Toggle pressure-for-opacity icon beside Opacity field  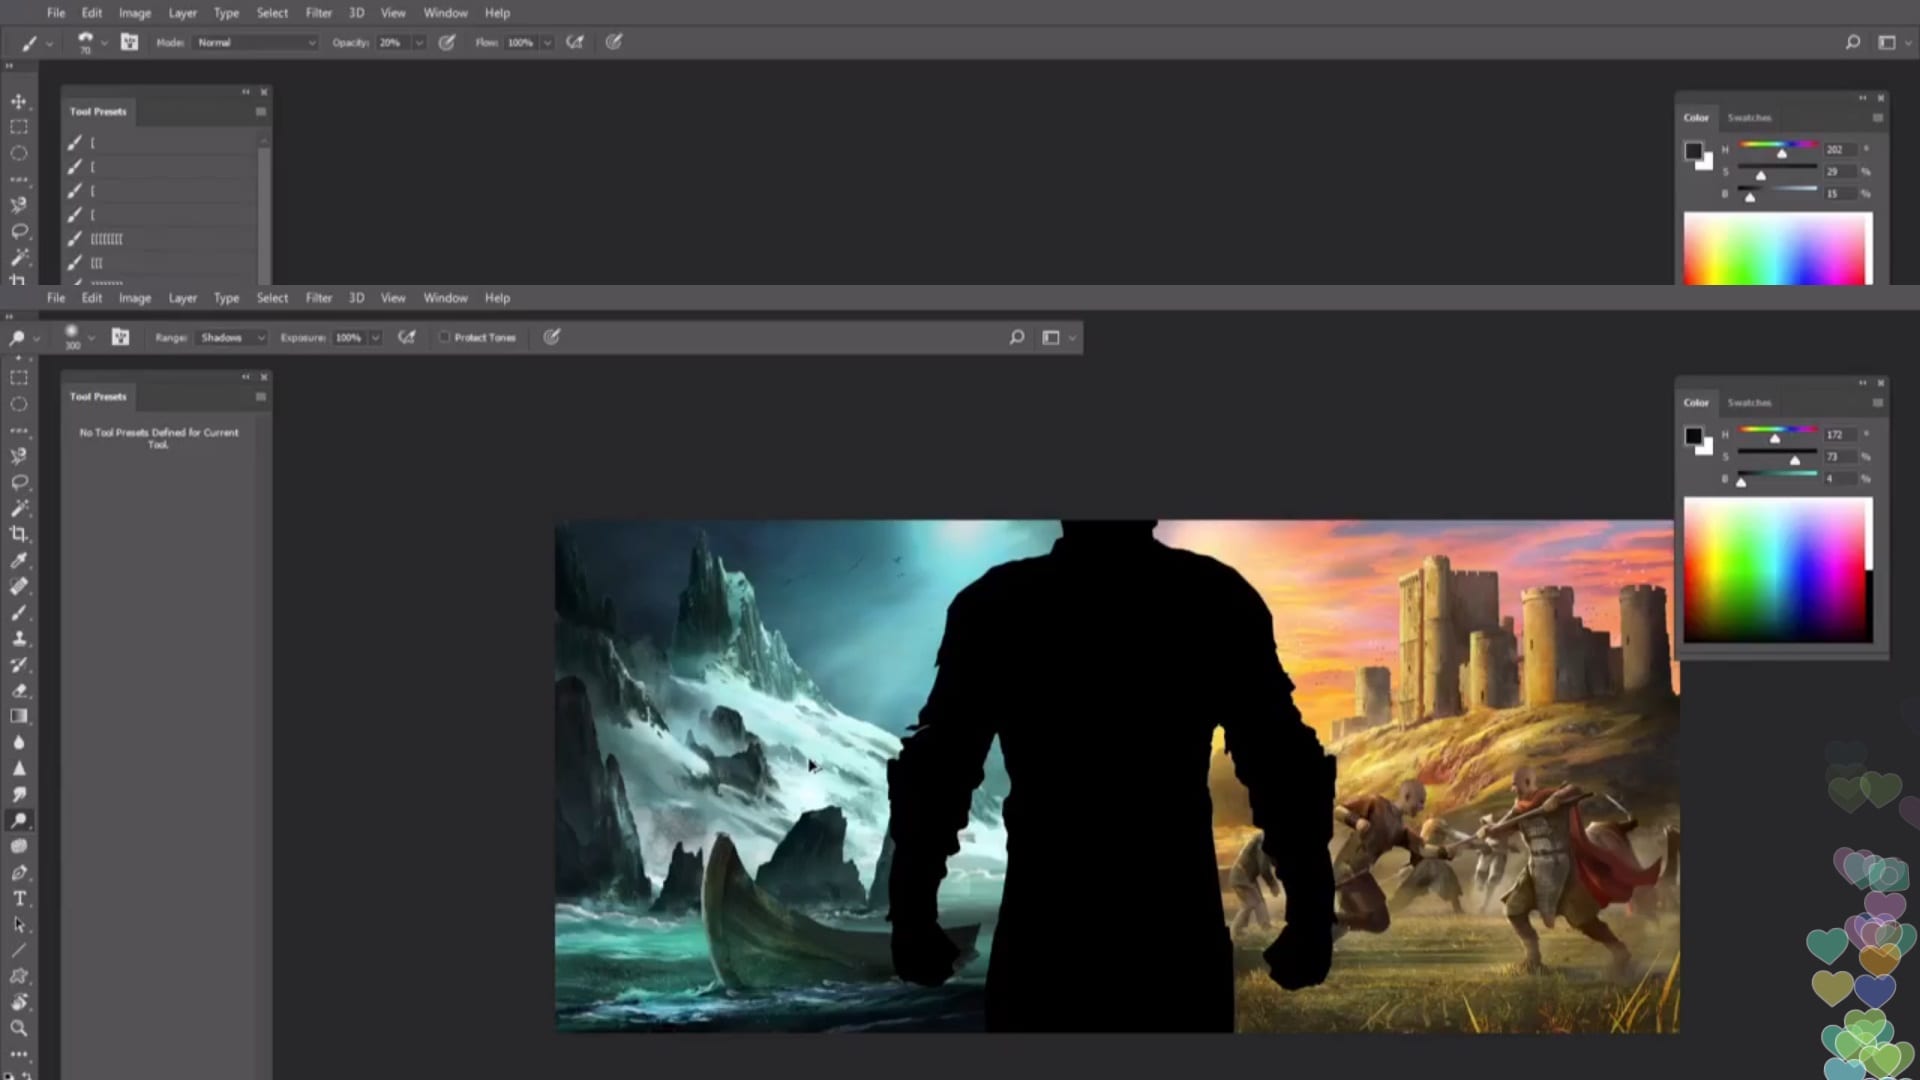pyautogui.click(x=447, y=42)
